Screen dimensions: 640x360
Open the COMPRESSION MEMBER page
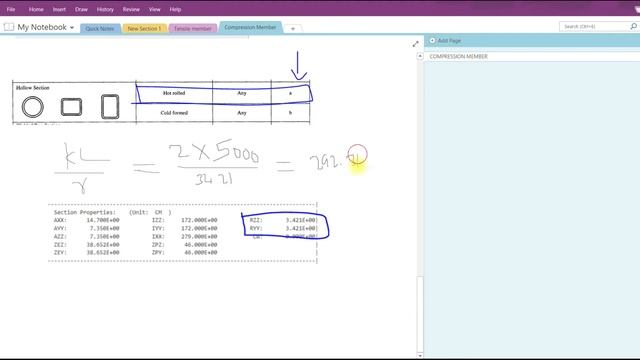pos(532,56)
